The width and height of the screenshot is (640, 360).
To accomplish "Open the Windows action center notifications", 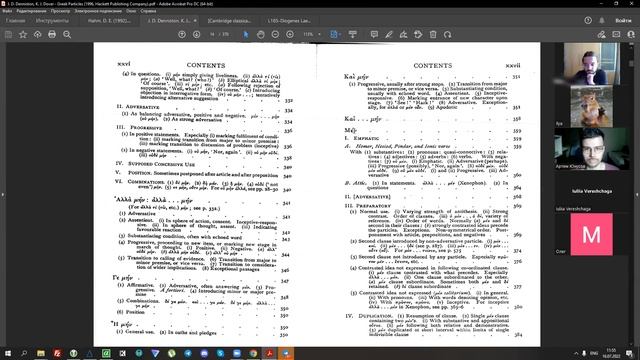I will coord(630,353).
